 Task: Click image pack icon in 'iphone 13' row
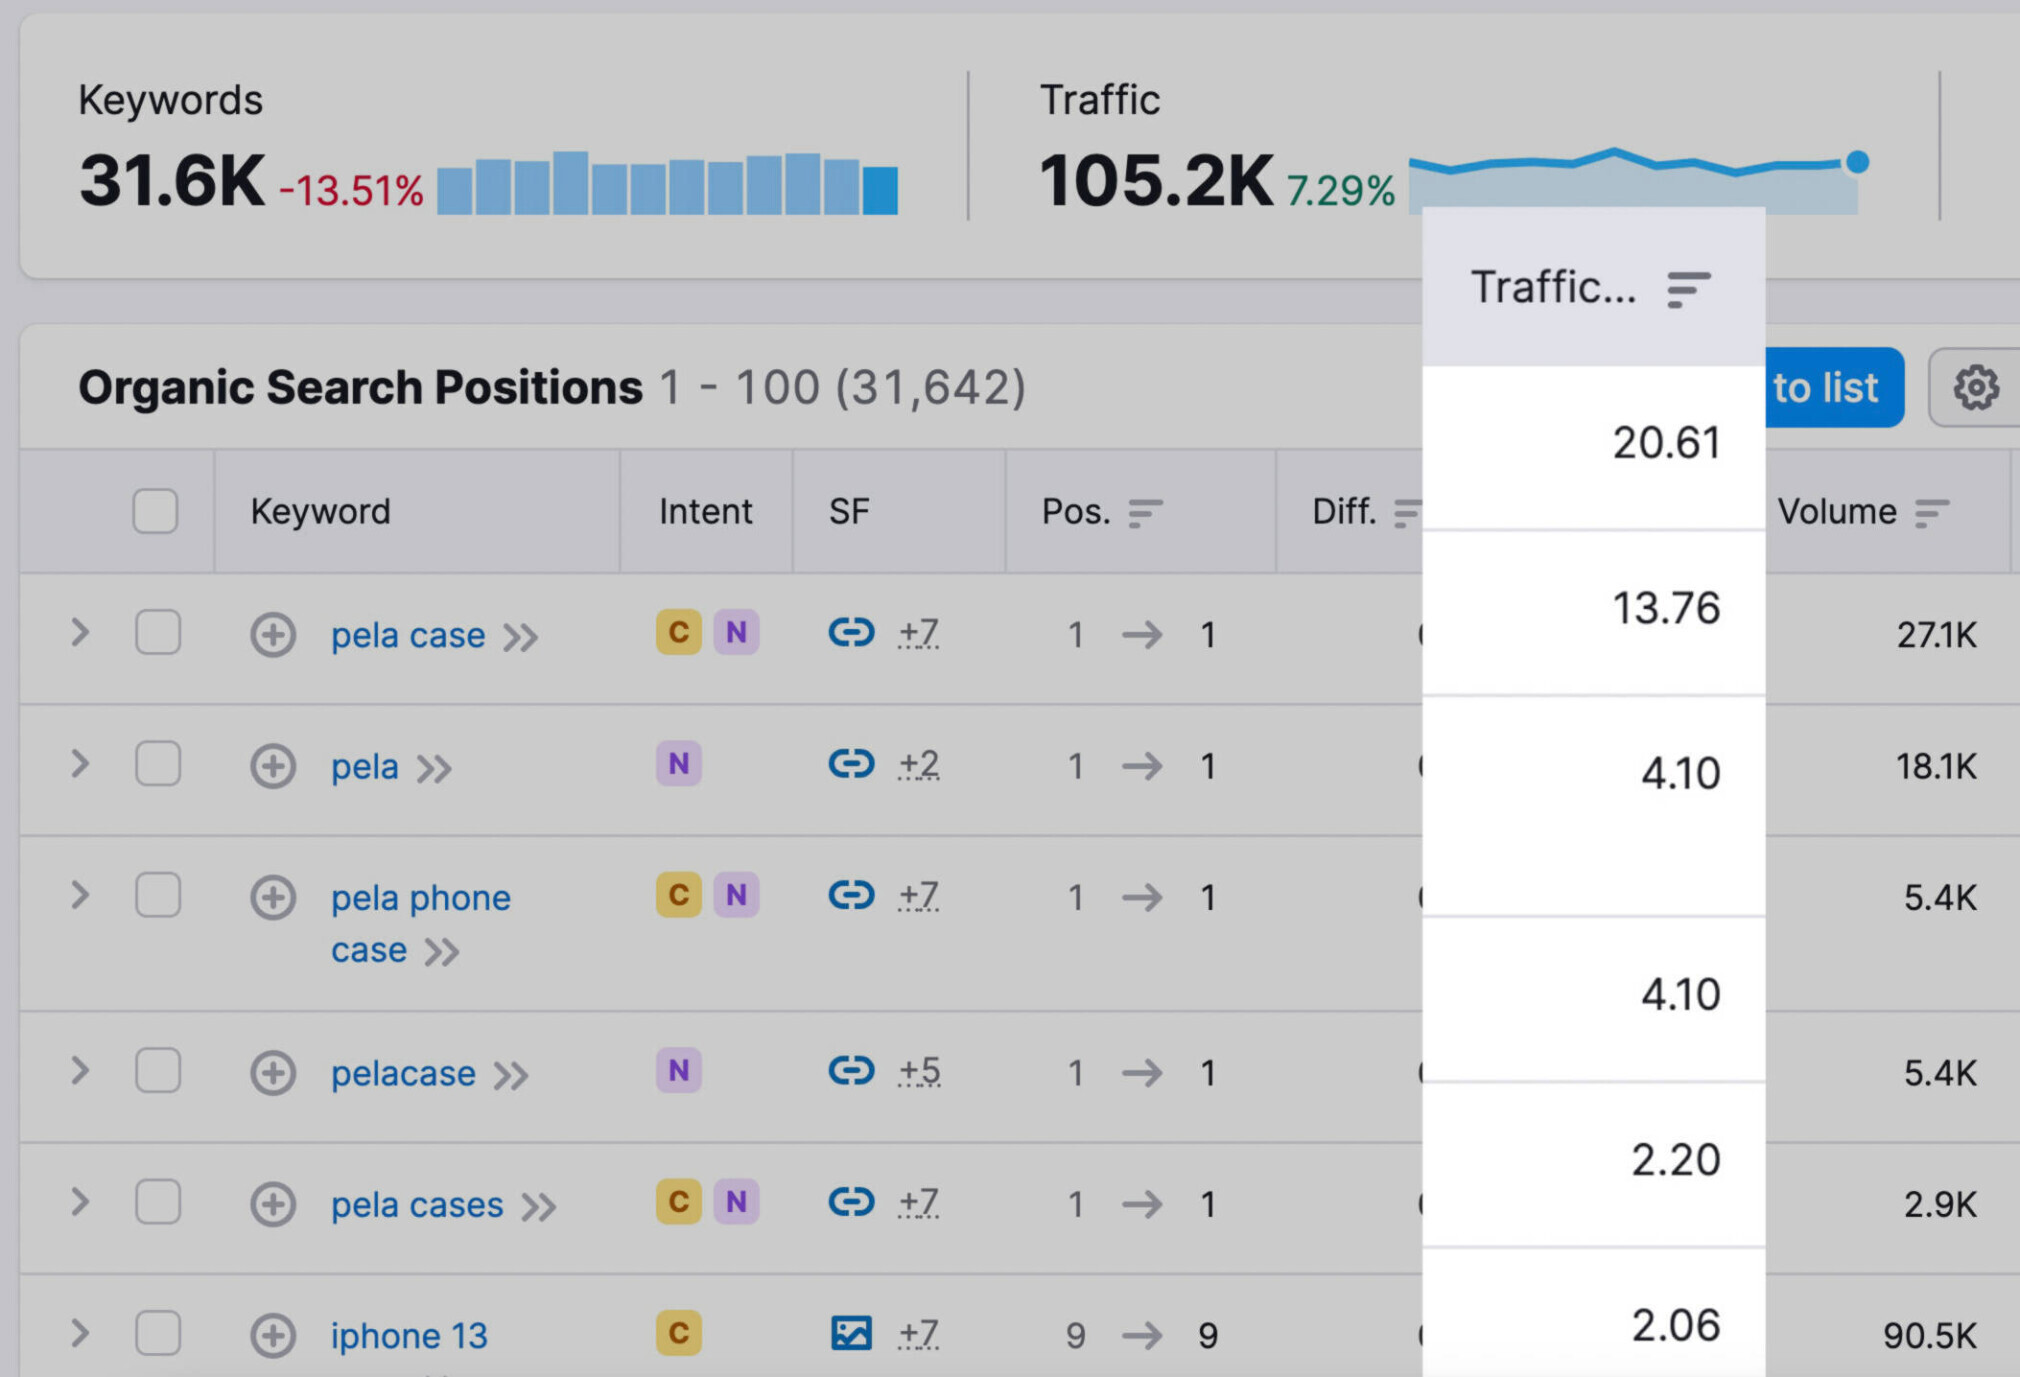pos(851,1333)
